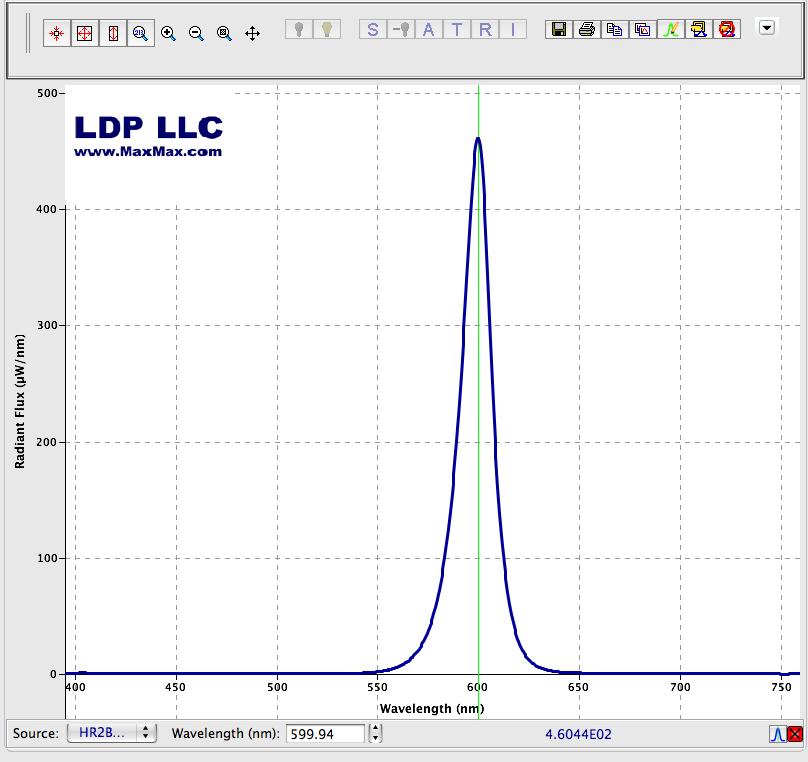This screenshot has width=808, height=762.
Task: Click the green vertical cursor line on graph
Action: (x=479, y=402)
